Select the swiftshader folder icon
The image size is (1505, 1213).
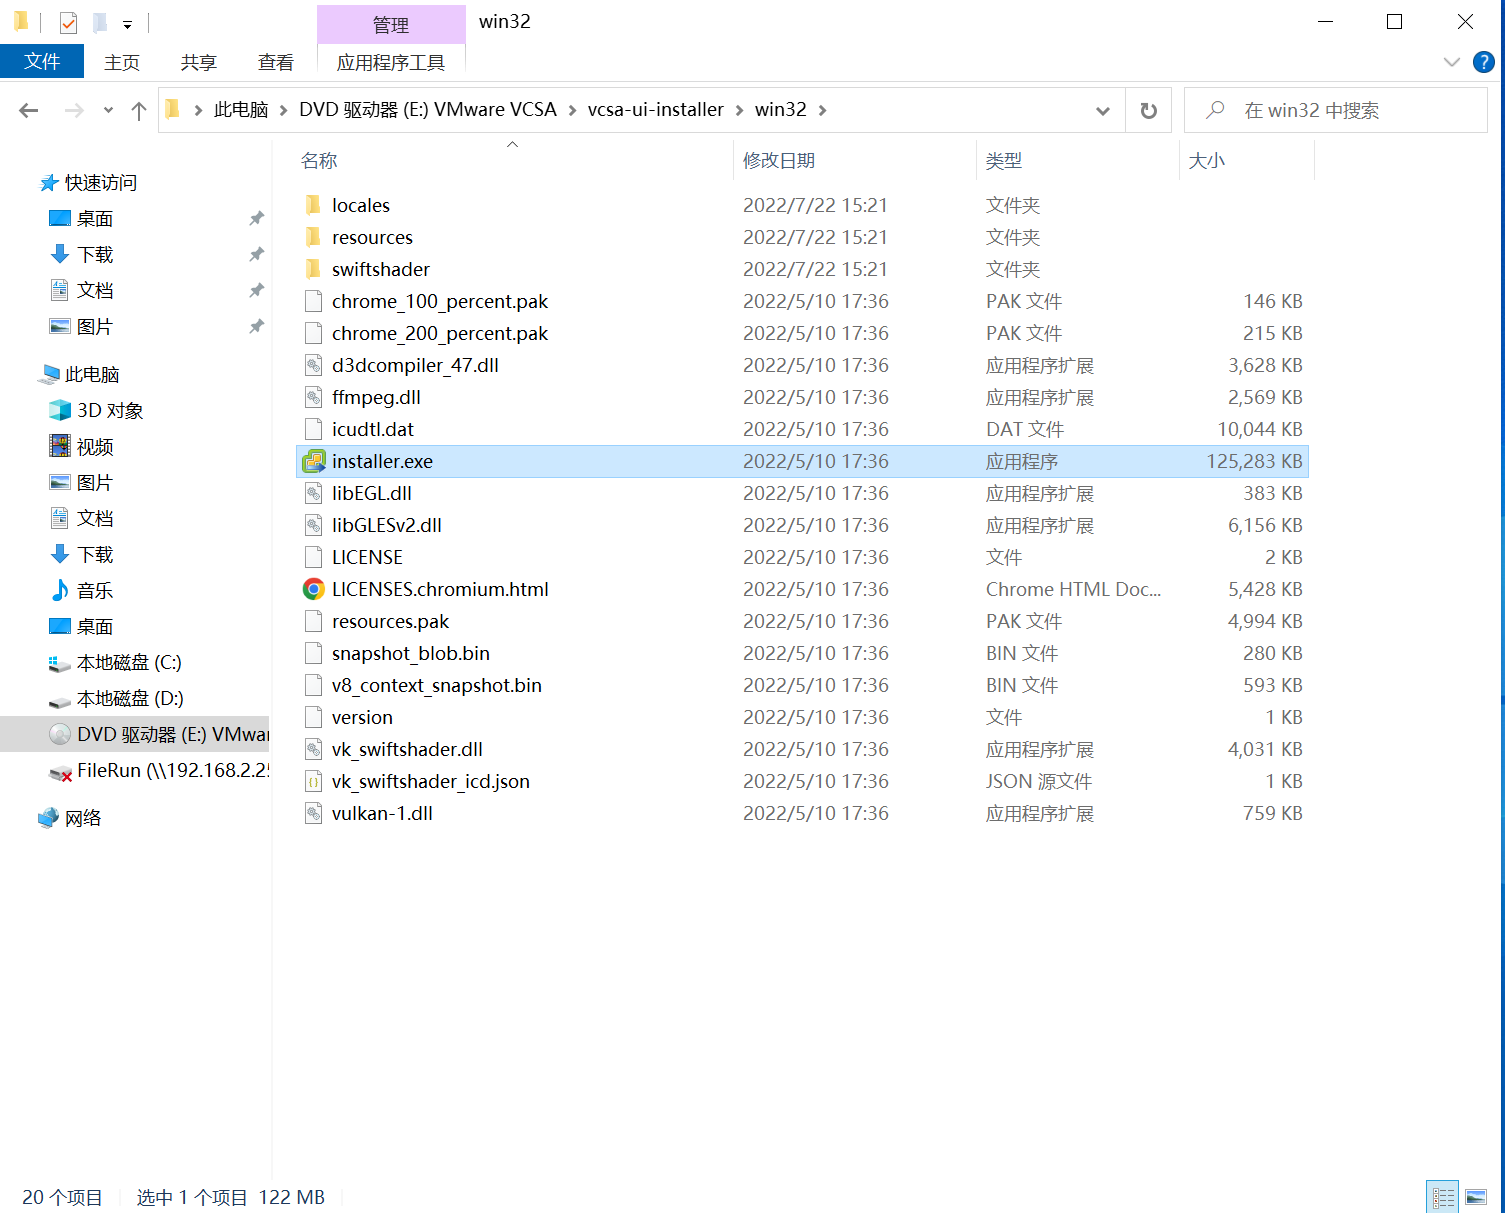314,269
